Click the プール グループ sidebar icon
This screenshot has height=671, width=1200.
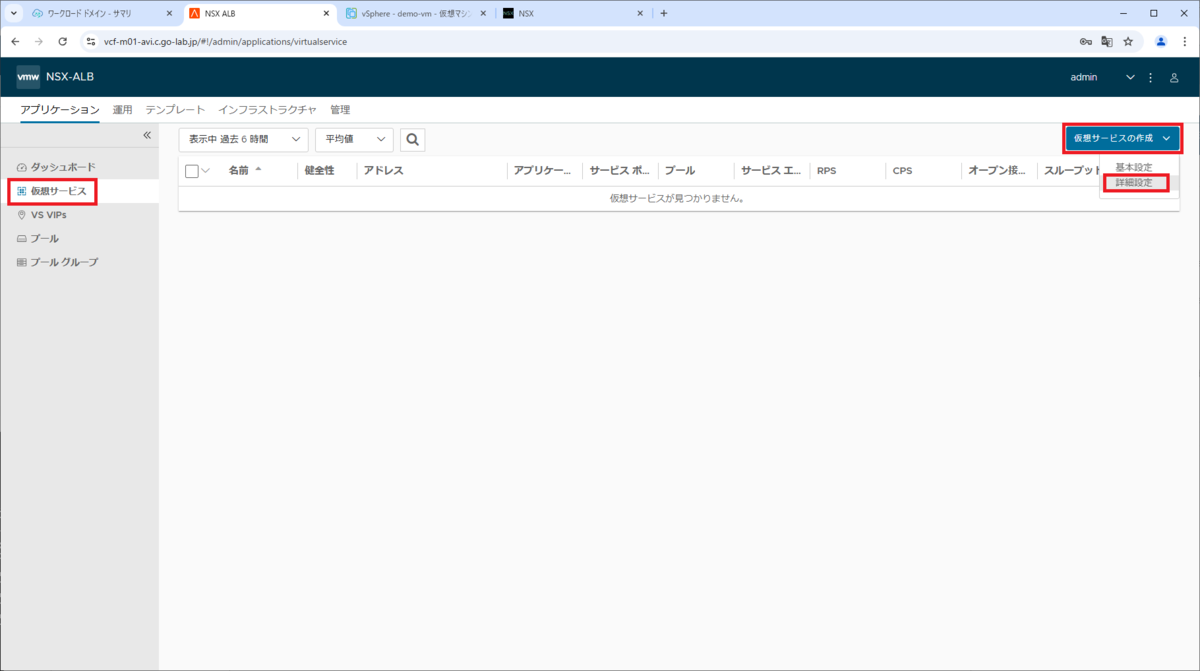[x=22, y=262]
